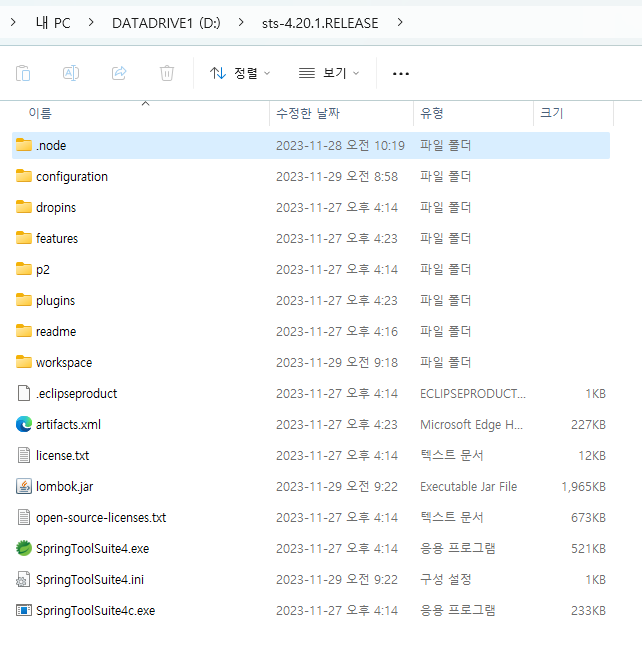Viewport: 642px width, 671px height.
Task: Click the dropins folder name
Action: pos(56,208)
